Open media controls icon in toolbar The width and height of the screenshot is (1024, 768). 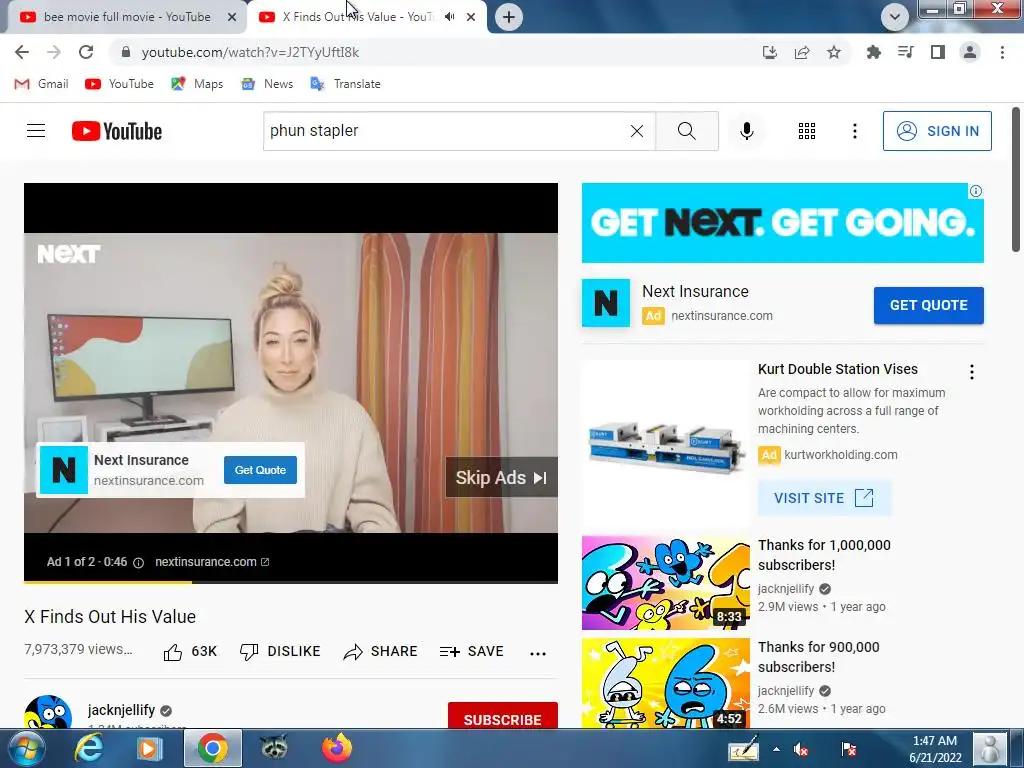905,52
